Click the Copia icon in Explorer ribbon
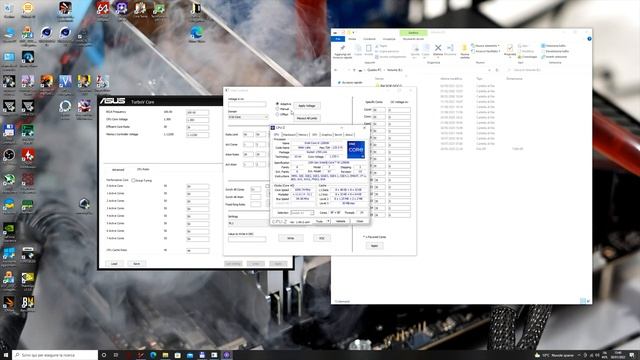The image size is (640, 360). pos(358,48)
